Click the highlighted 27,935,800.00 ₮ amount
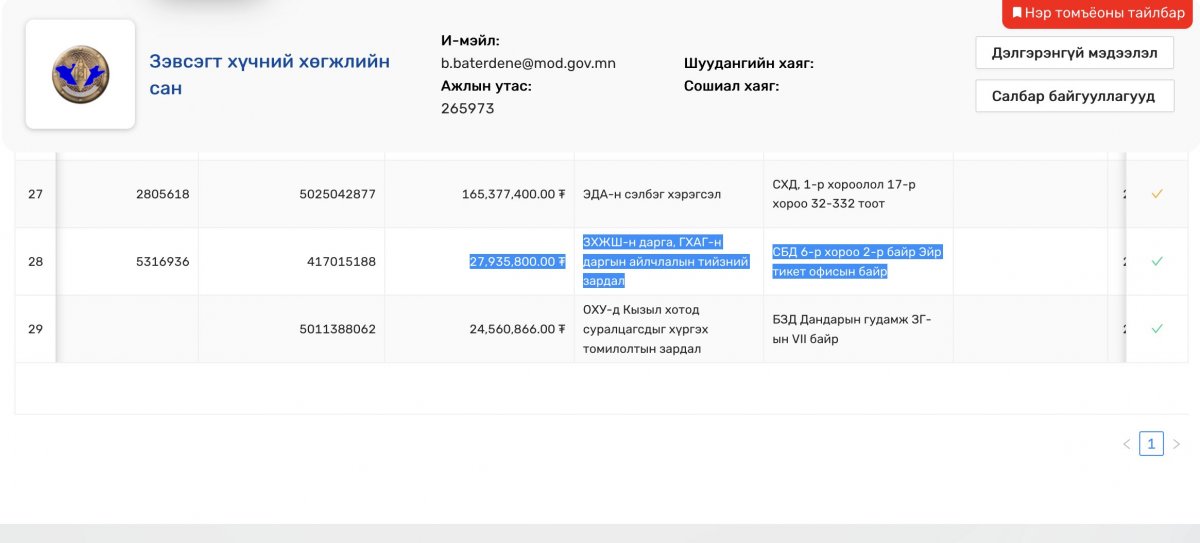 tap(518, 262)
